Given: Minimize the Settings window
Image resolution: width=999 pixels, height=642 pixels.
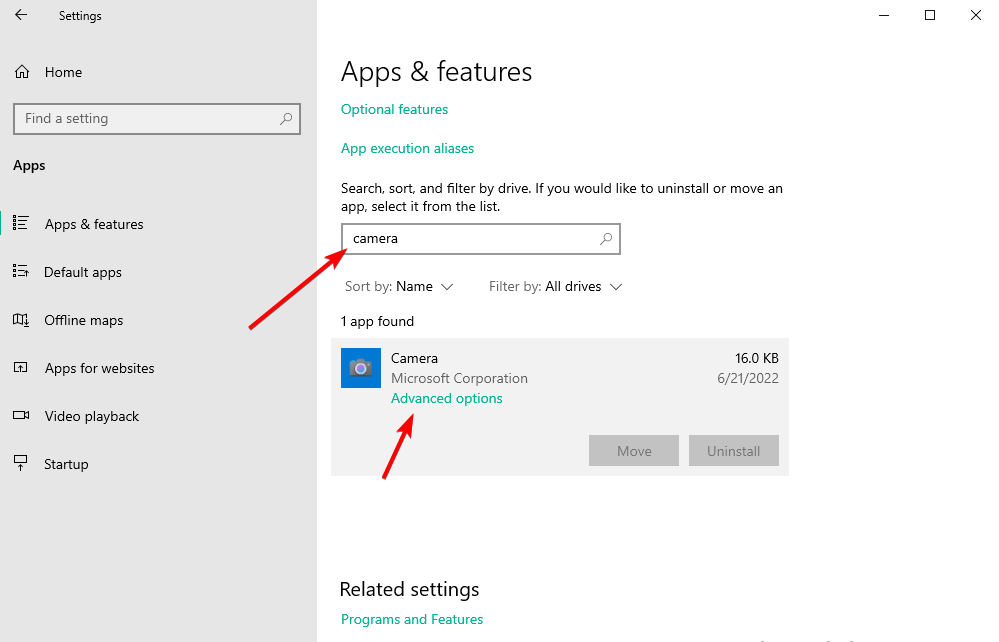Looking at the screenshot, I should coord(884,15).
